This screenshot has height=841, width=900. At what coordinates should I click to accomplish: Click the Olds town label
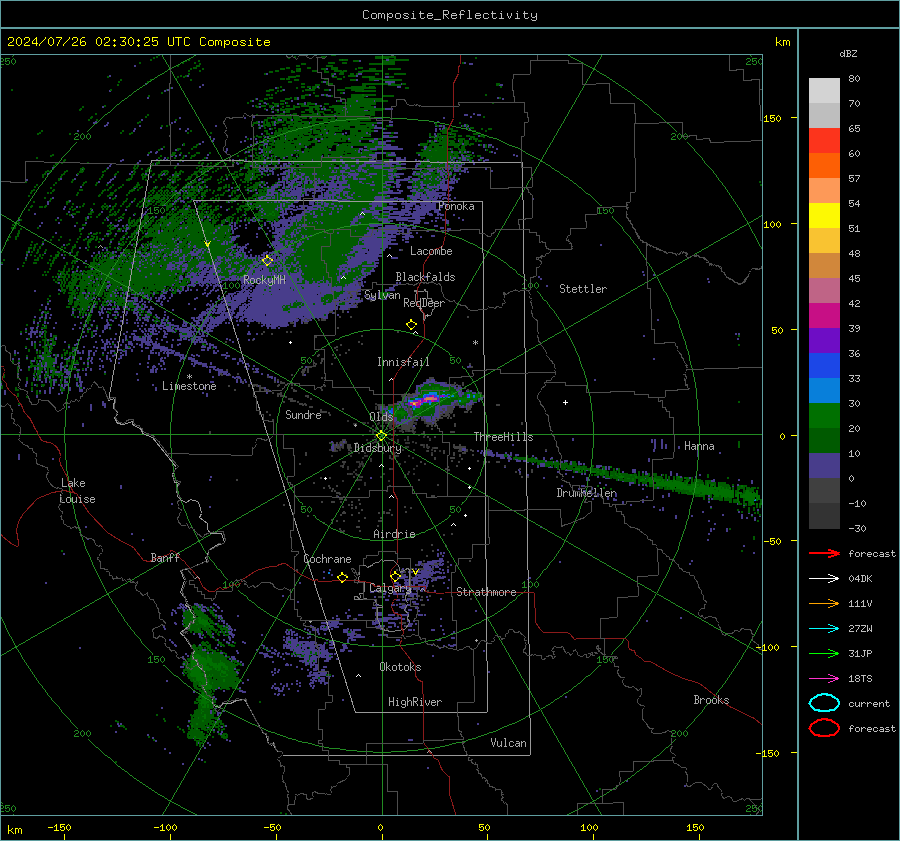pos(381,417)
